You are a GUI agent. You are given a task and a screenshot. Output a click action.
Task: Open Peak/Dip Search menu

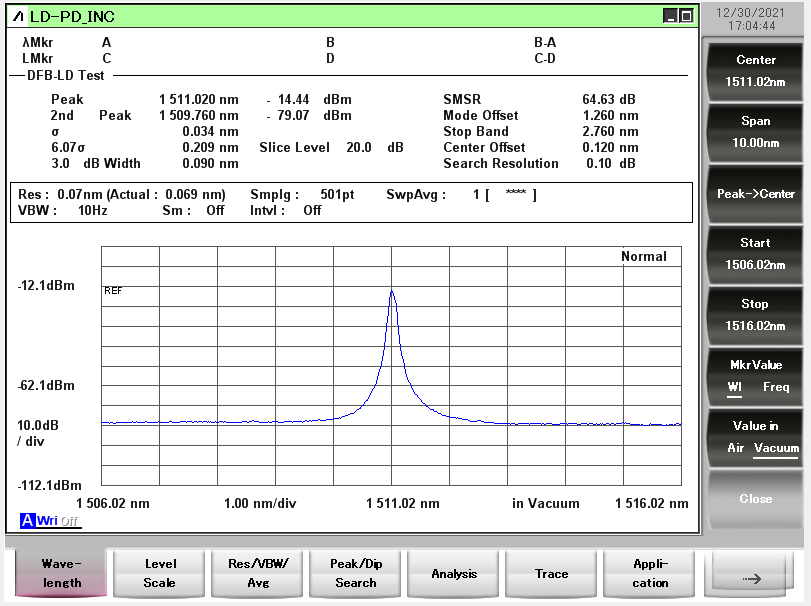point(356,573)
